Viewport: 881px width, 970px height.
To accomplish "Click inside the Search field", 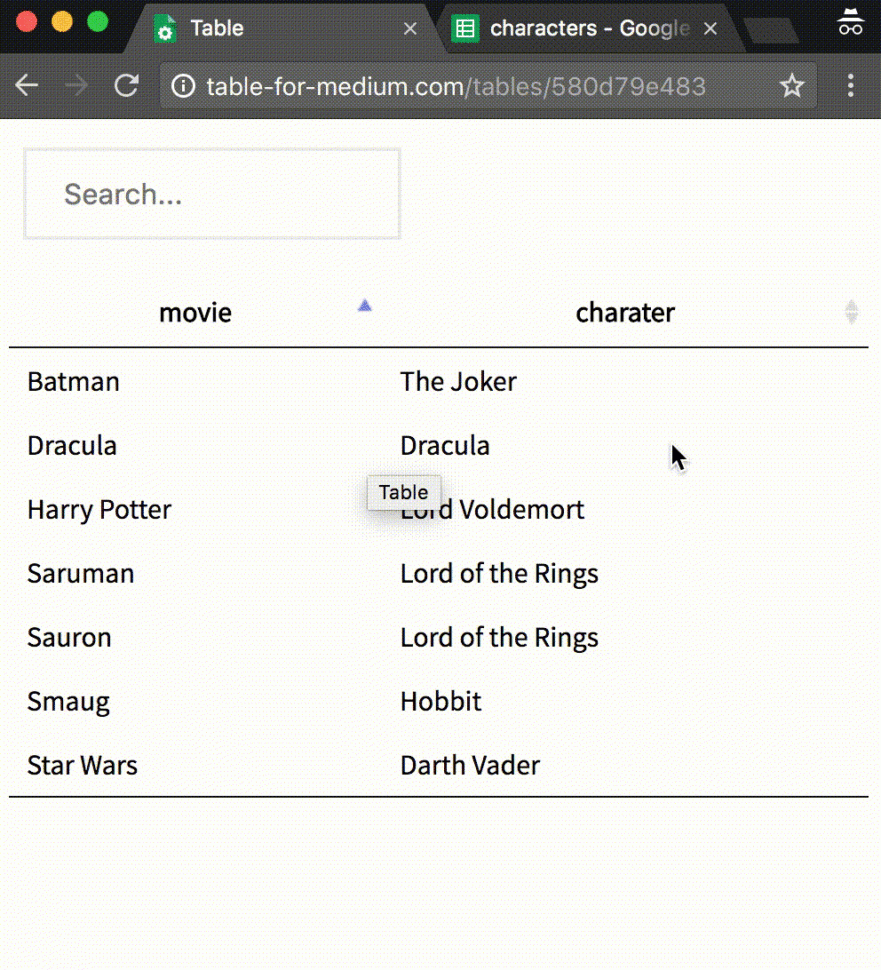I will tap(211, 193).
